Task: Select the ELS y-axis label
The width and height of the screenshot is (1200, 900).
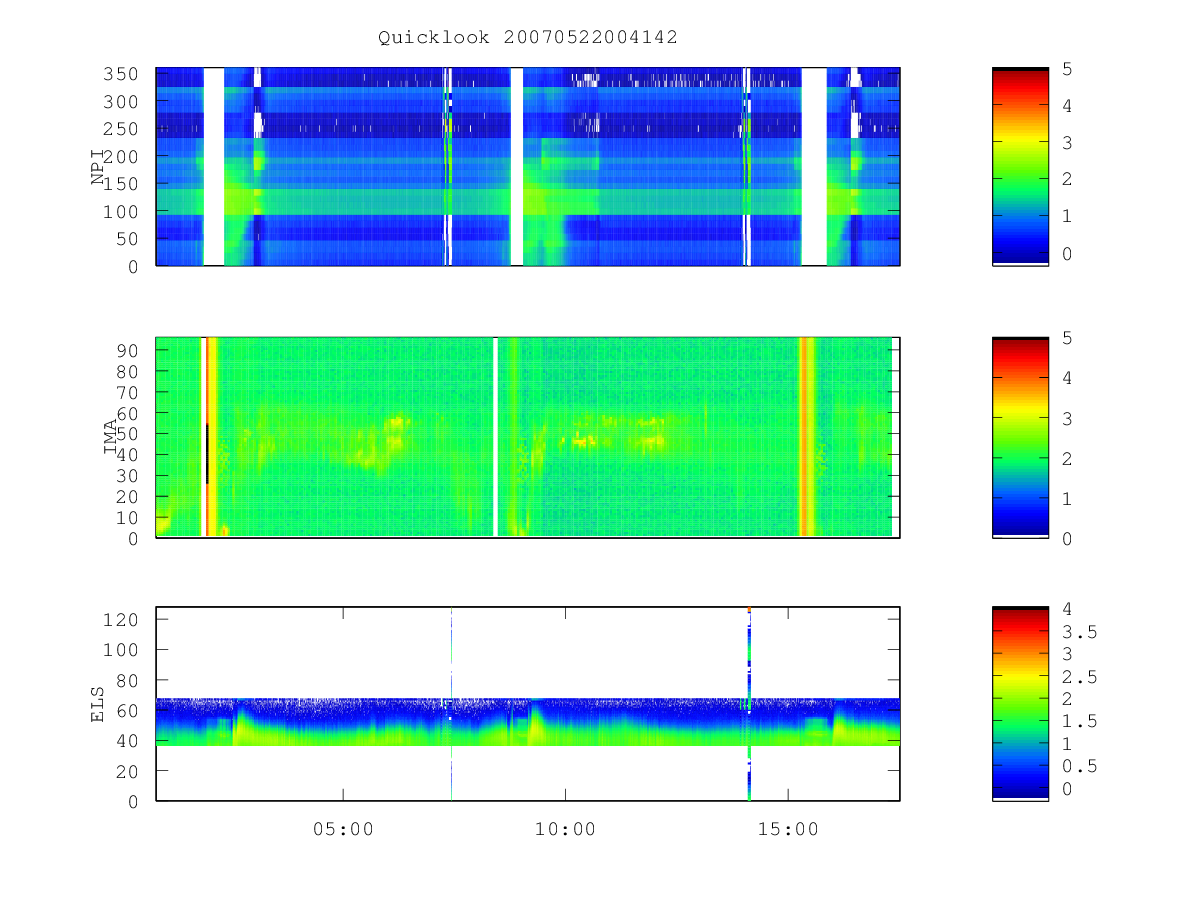Action: pos(99,704)
